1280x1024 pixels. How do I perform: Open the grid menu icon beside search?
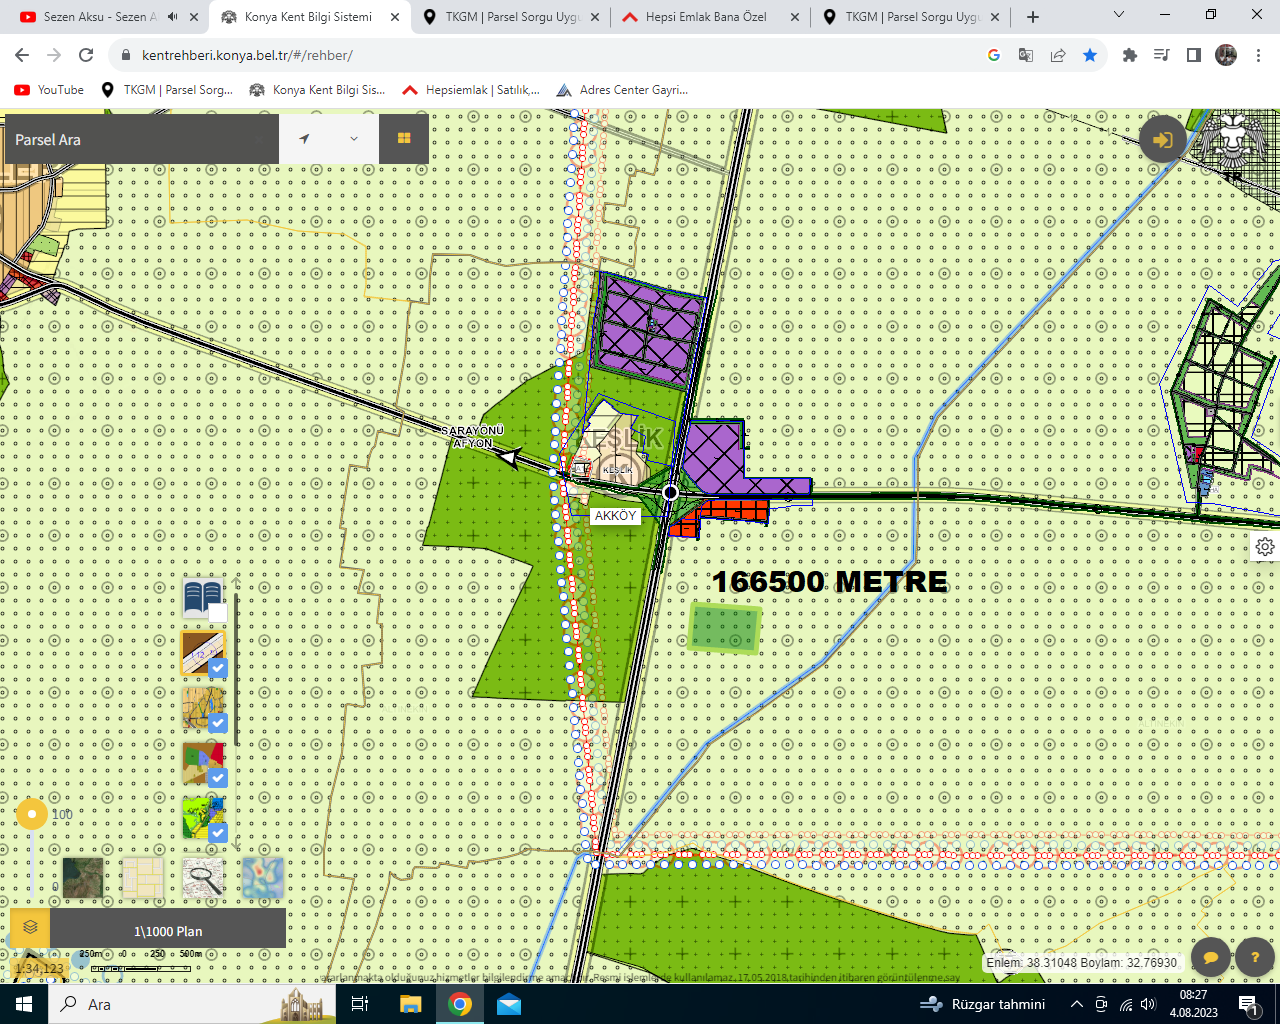404,139
